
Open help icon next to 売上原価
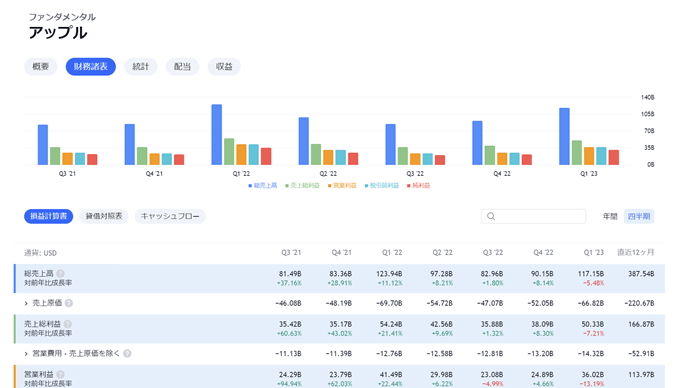69,303
